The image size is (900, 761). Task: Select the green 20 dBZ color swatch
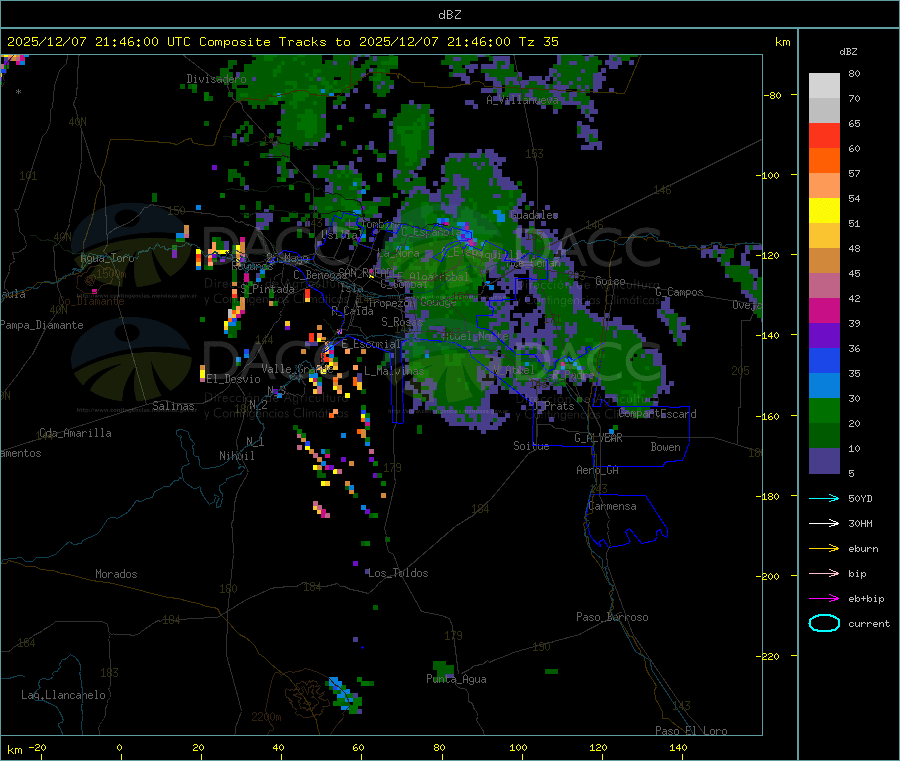click(x=824, y=410)
